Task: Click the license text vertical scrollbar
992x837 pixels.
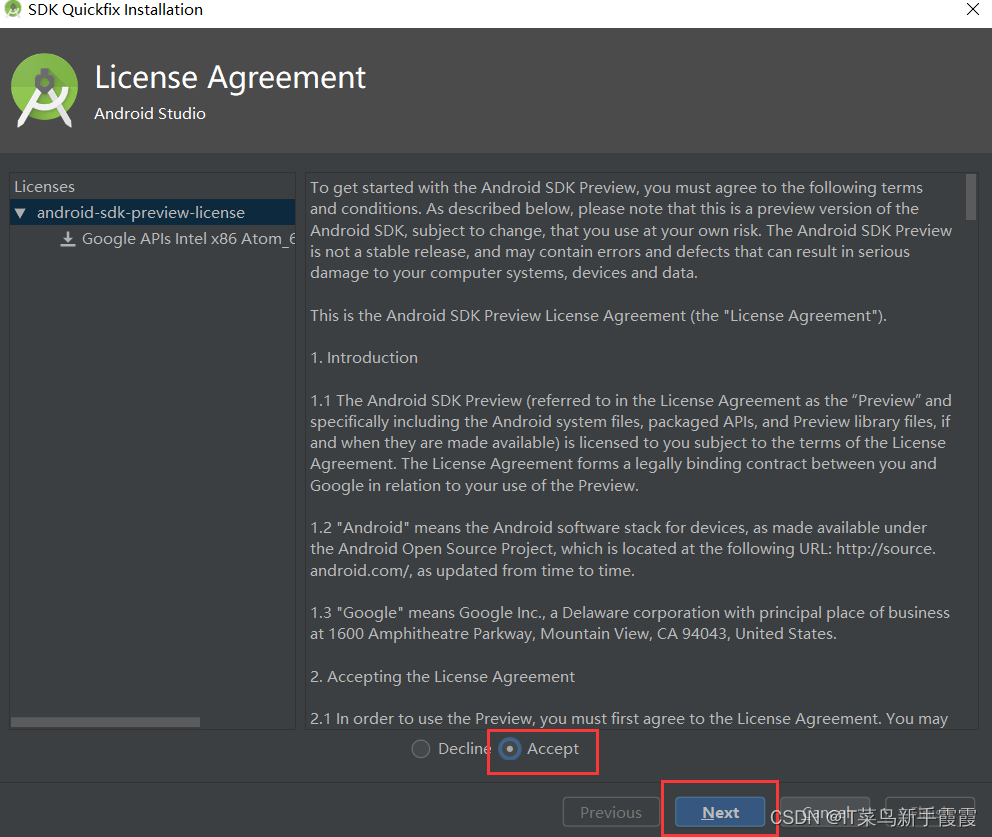Action: click(x=970, y=197)
